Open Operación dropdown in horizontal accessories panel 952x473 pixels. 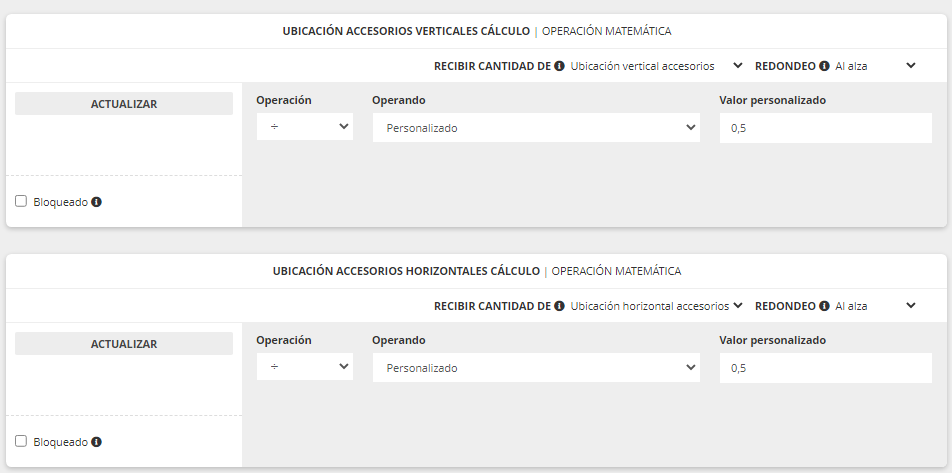(x=305, y=367)
